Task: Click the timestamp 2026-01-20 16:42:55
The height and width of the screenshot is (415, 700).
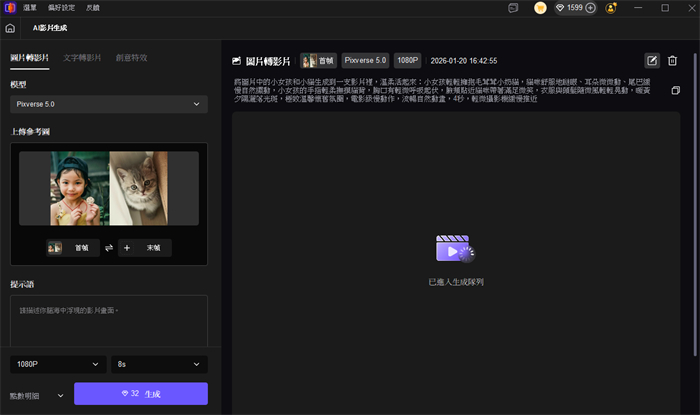Action: point(464,61)
